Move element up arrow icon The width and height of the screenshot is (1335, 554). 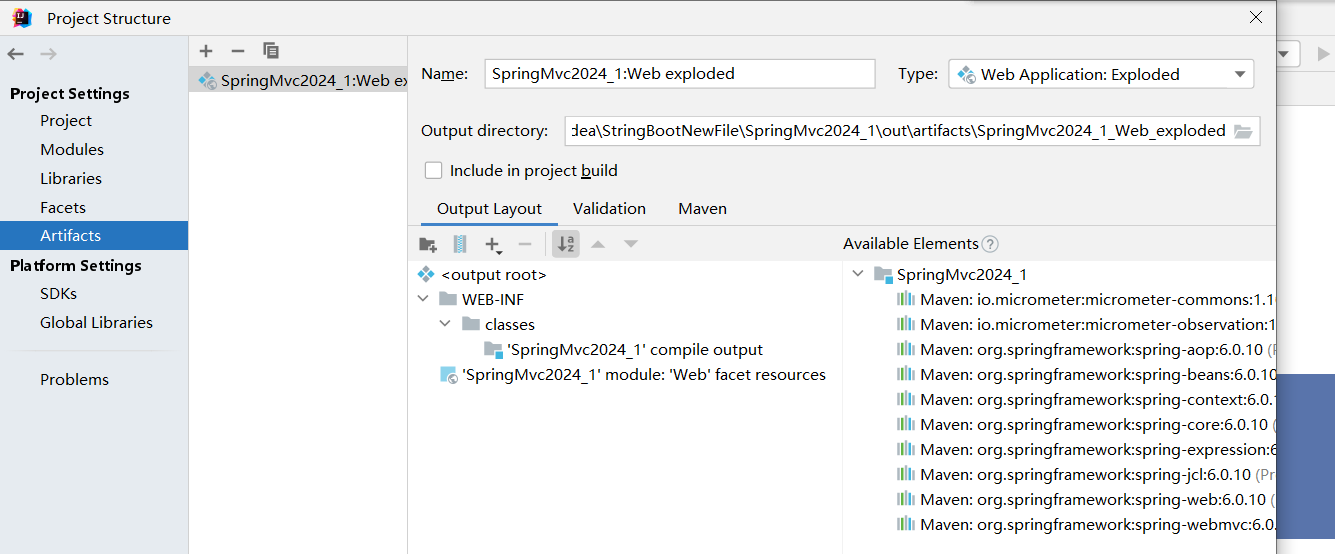[598, 244]
